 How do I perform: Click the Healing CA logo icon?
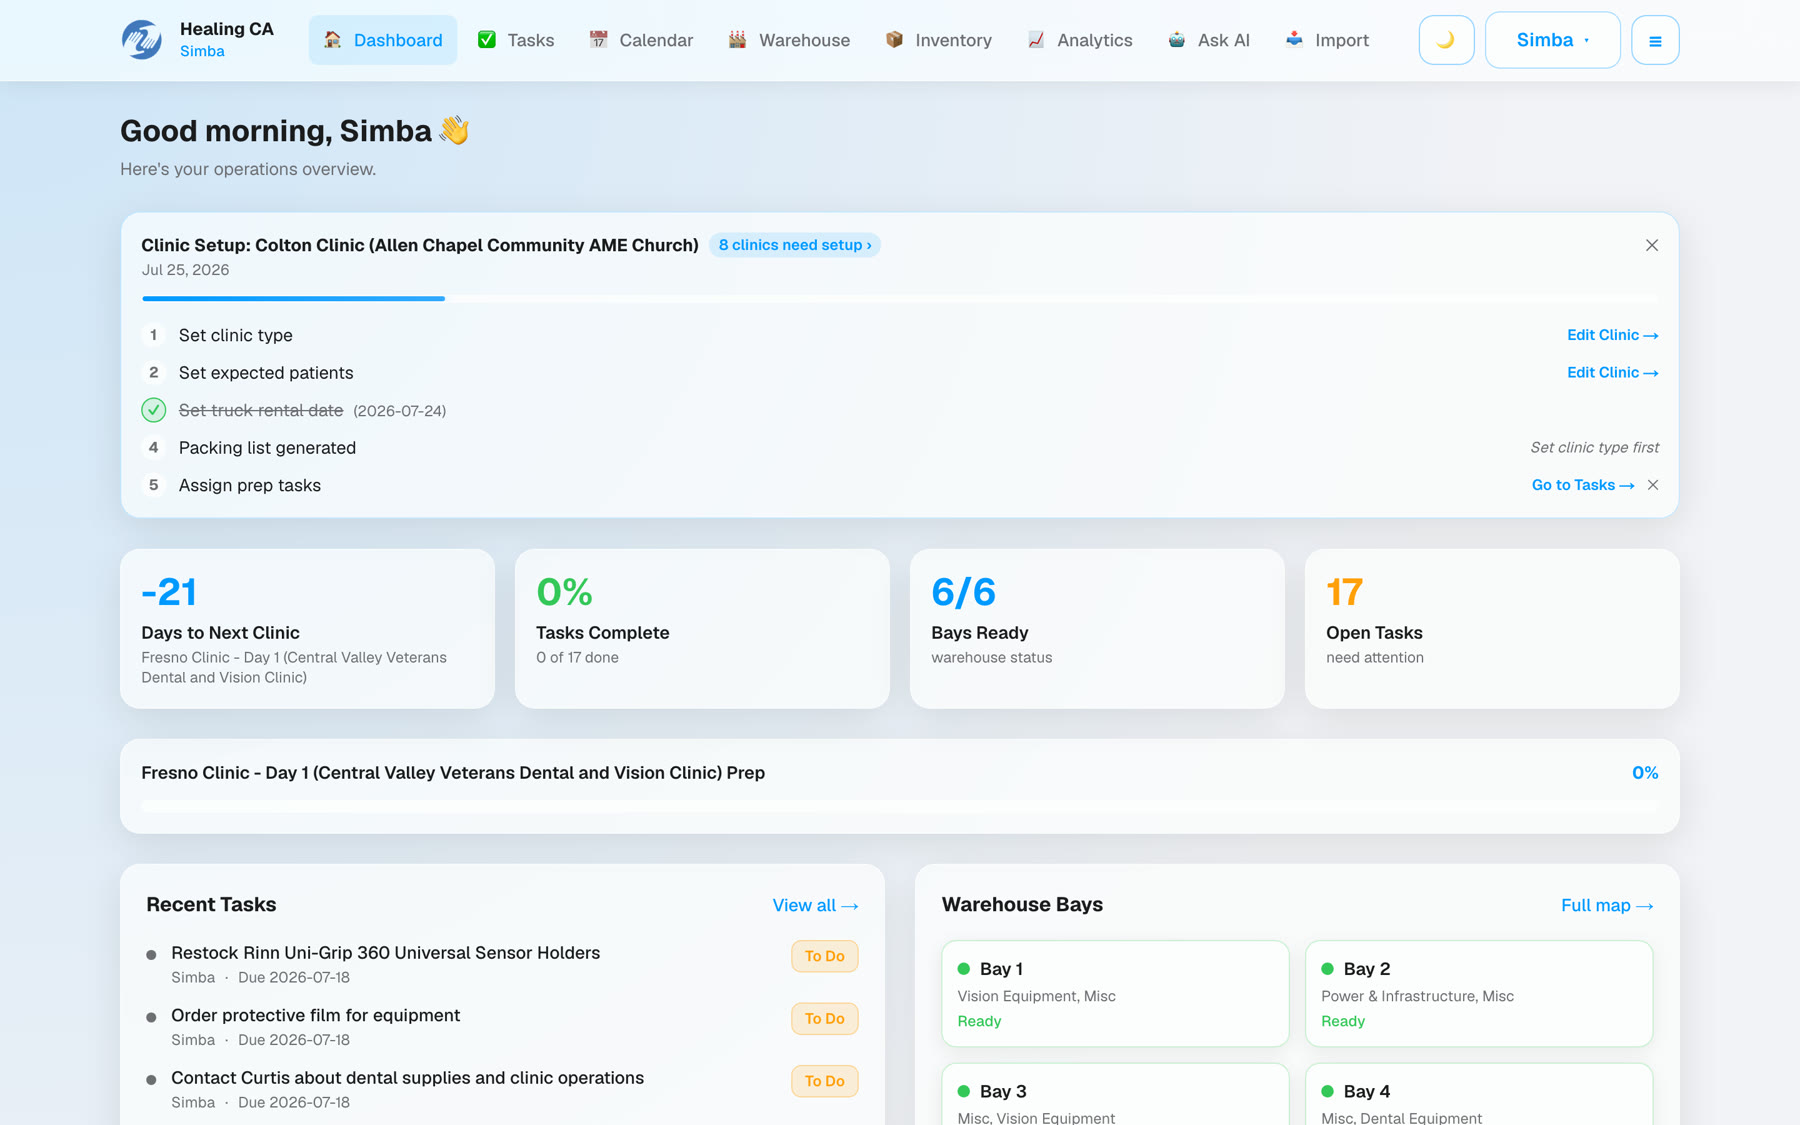pos(141,40)
